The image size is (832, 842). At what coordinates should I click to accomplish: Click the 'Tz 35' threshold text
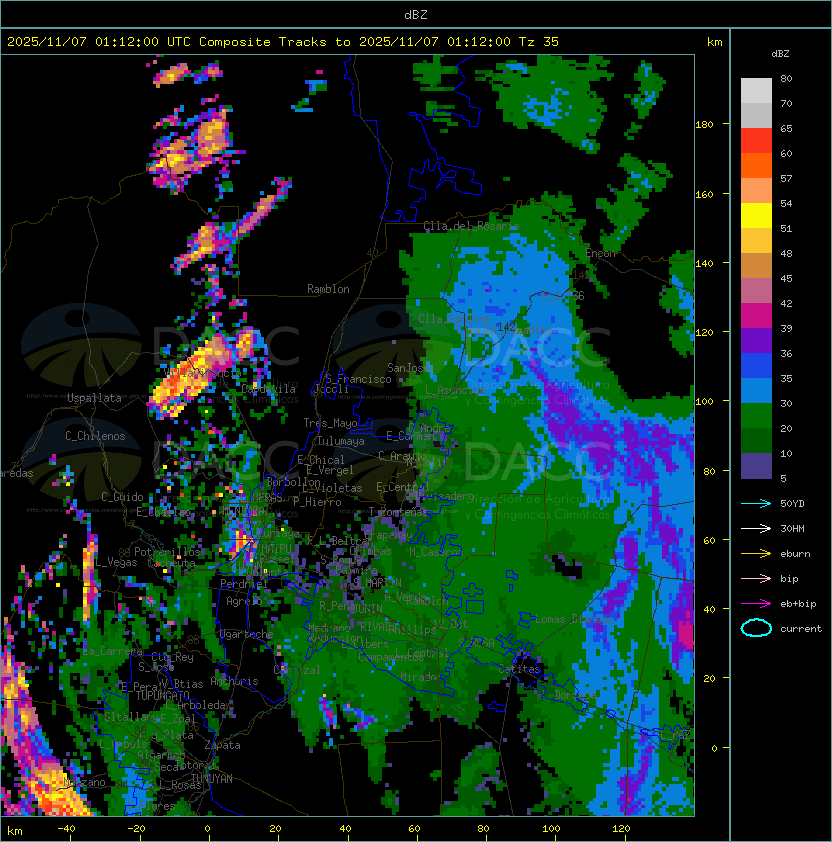[x=539, y=42]
